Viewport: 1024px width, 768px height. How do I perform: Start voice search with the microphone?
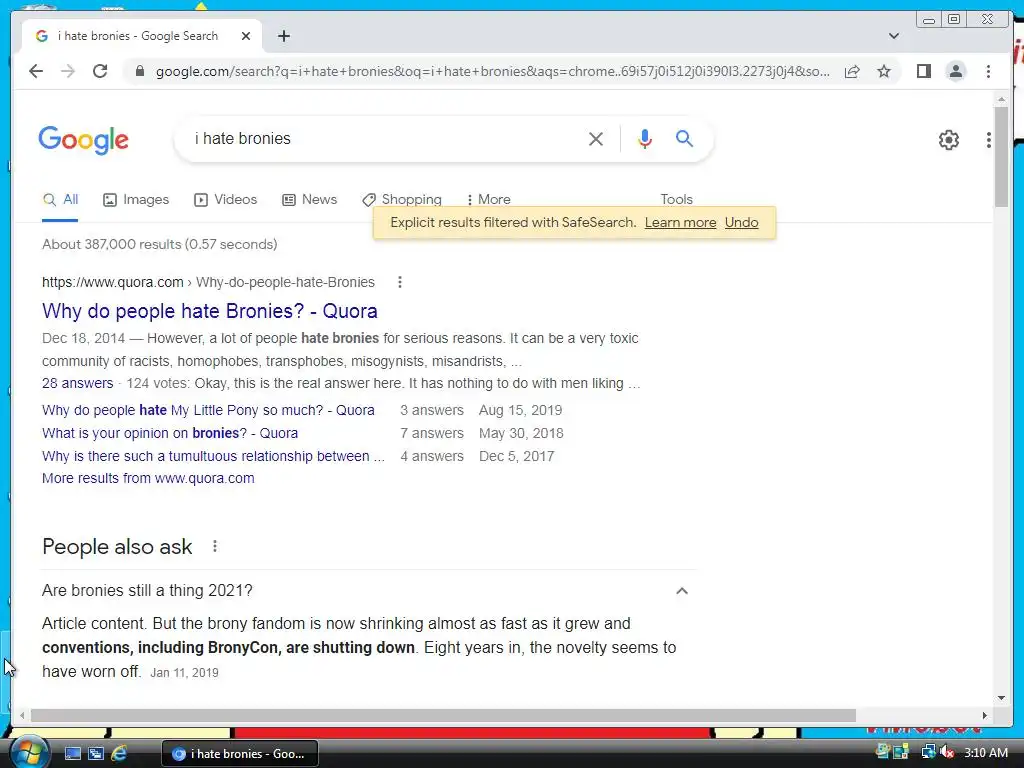645,138
